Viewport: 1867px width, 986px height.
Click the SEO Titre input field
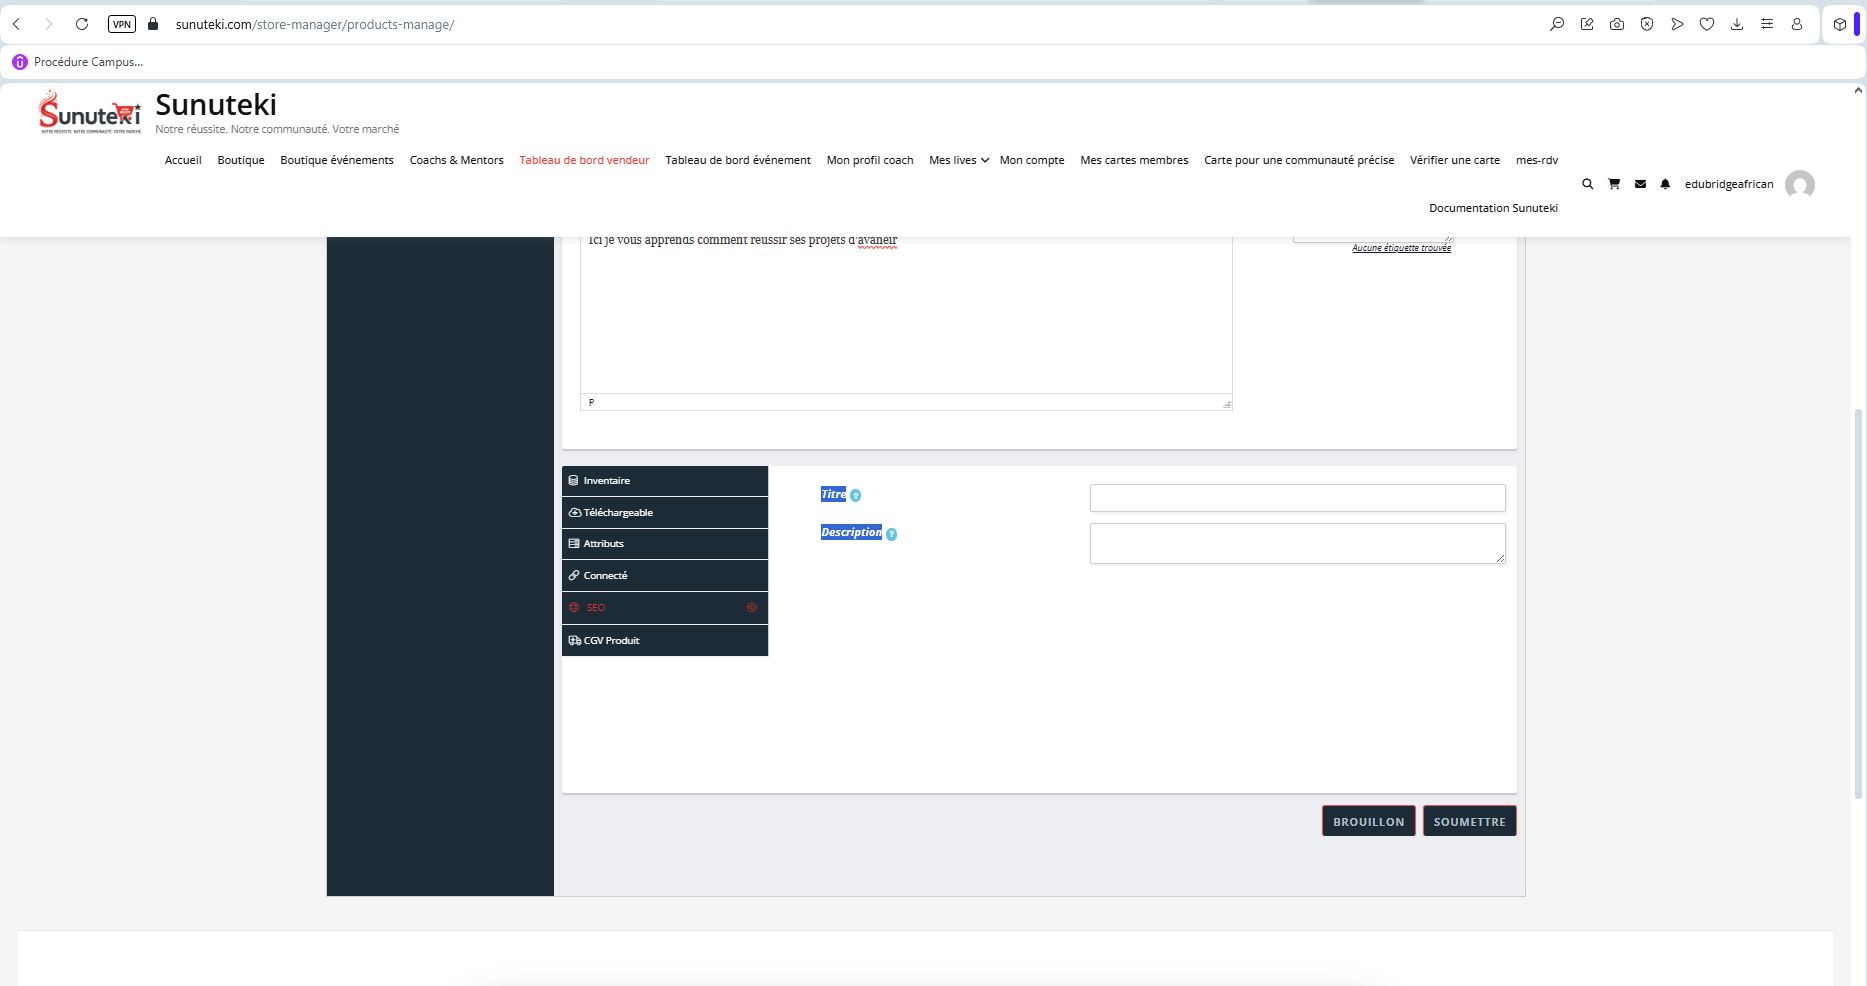coord(1297,498)
